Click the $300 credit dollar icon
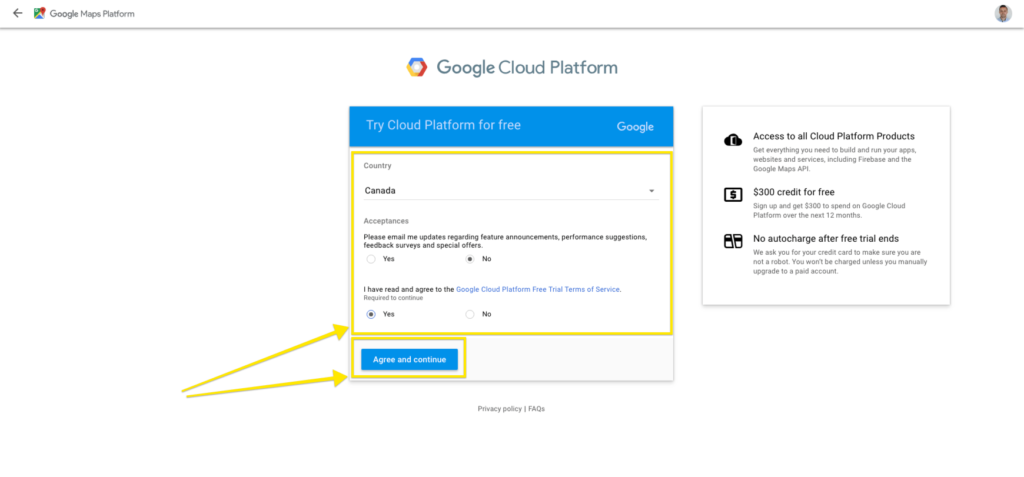The width and height of the screenshot is (1024, 477). click(x=733, y=195)
